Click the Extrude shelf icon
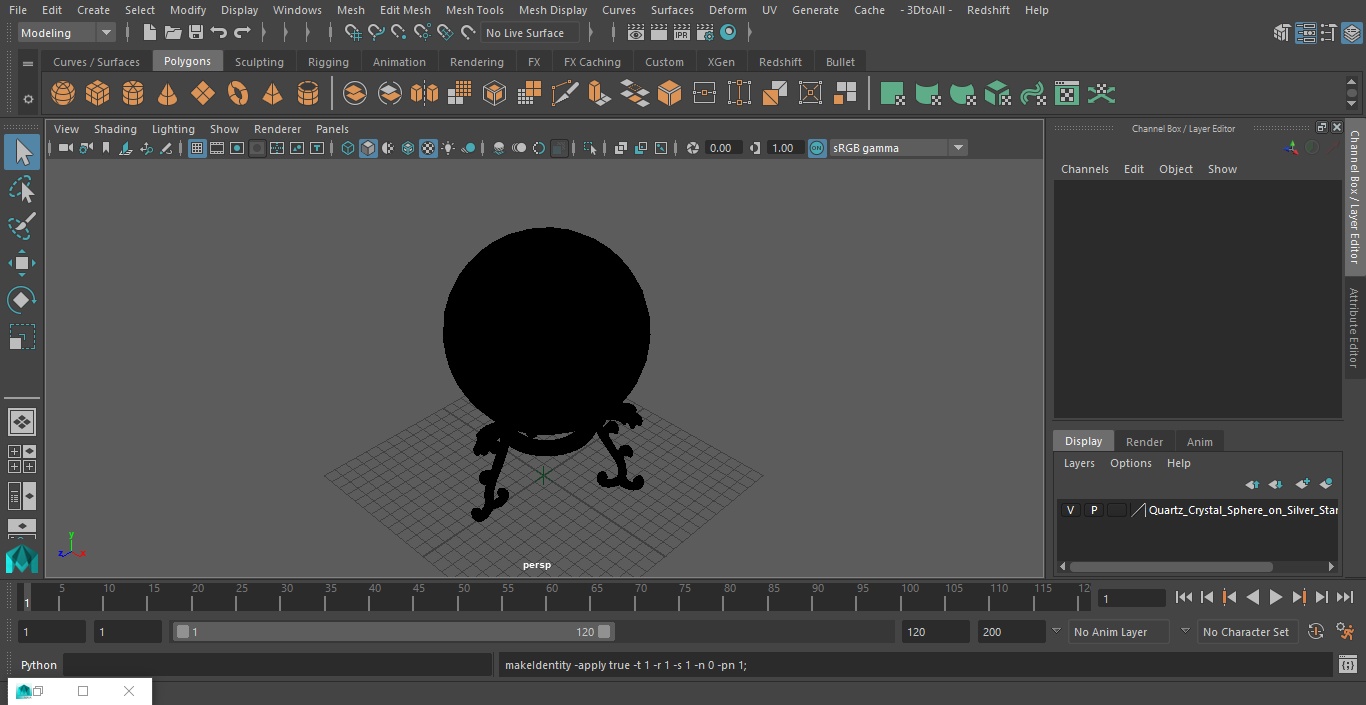 pos(599,94)
